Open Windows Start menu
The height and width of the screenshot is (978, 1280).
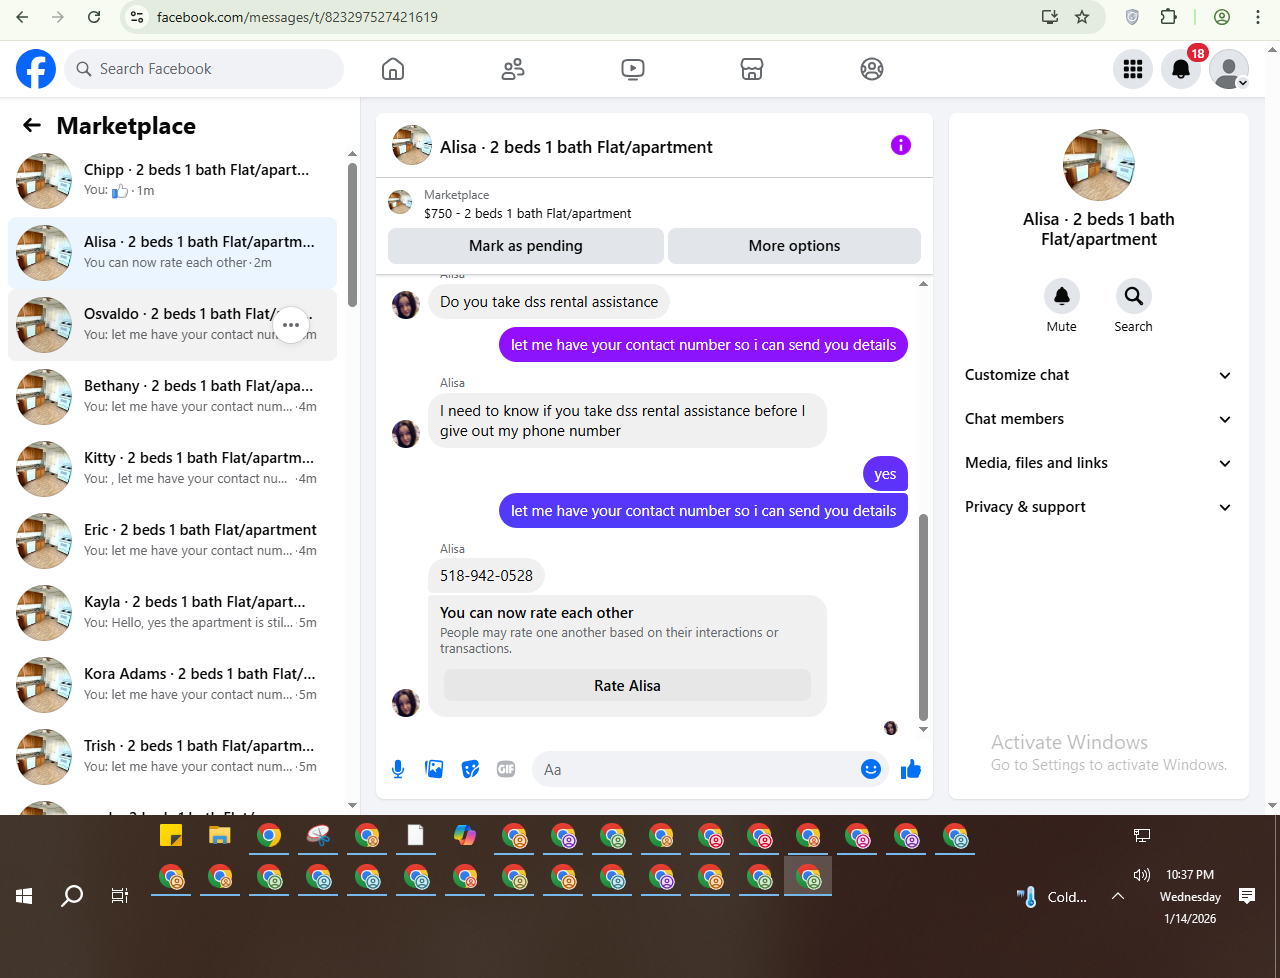point(24,896)
